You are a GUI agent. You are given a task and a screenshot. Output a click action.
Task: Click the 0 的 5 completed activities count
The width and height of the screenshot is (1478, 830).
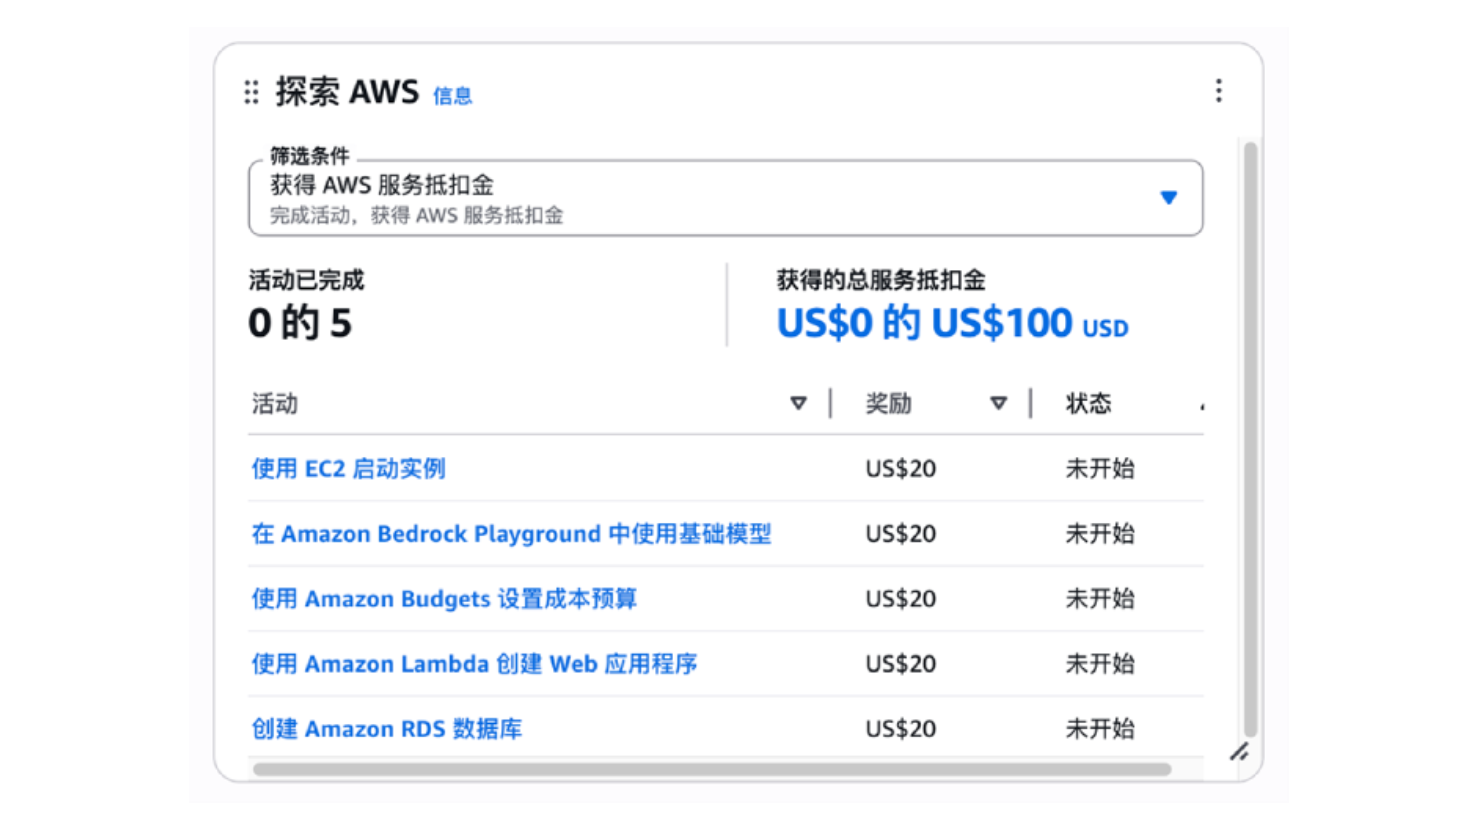click(300, 323)
